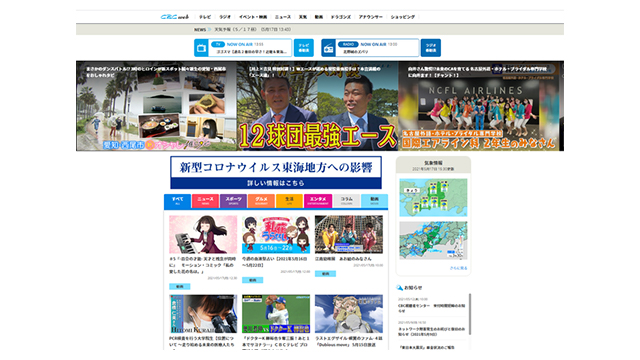Open the ショッピング menu item

(x=402, y=17)
